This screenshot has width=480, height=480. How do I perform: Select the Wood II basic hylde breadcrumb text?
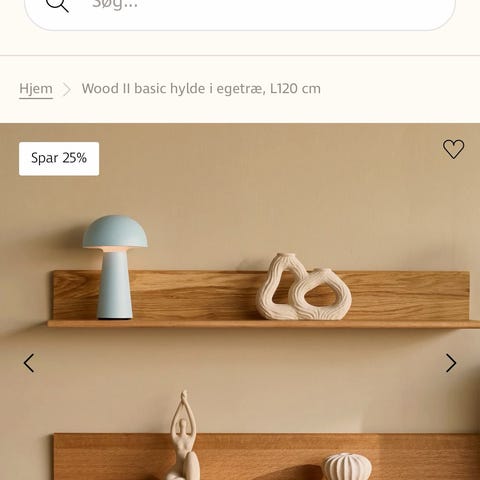pos(201,89)
